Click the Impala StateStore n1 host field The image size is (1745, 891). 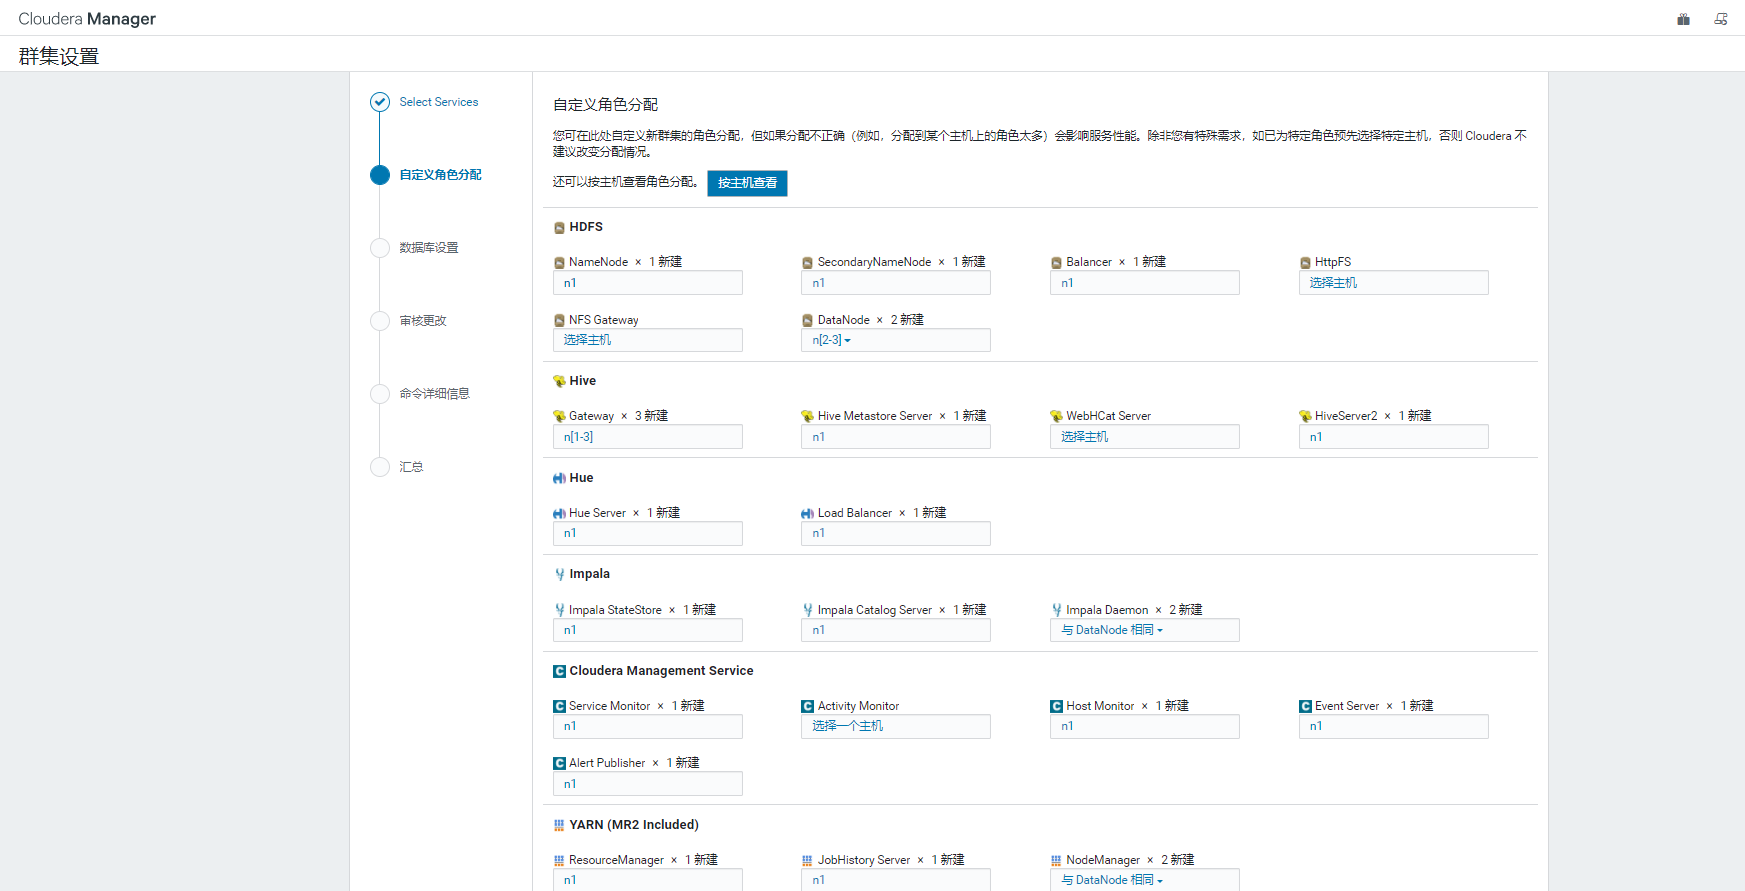pos(647,630)
